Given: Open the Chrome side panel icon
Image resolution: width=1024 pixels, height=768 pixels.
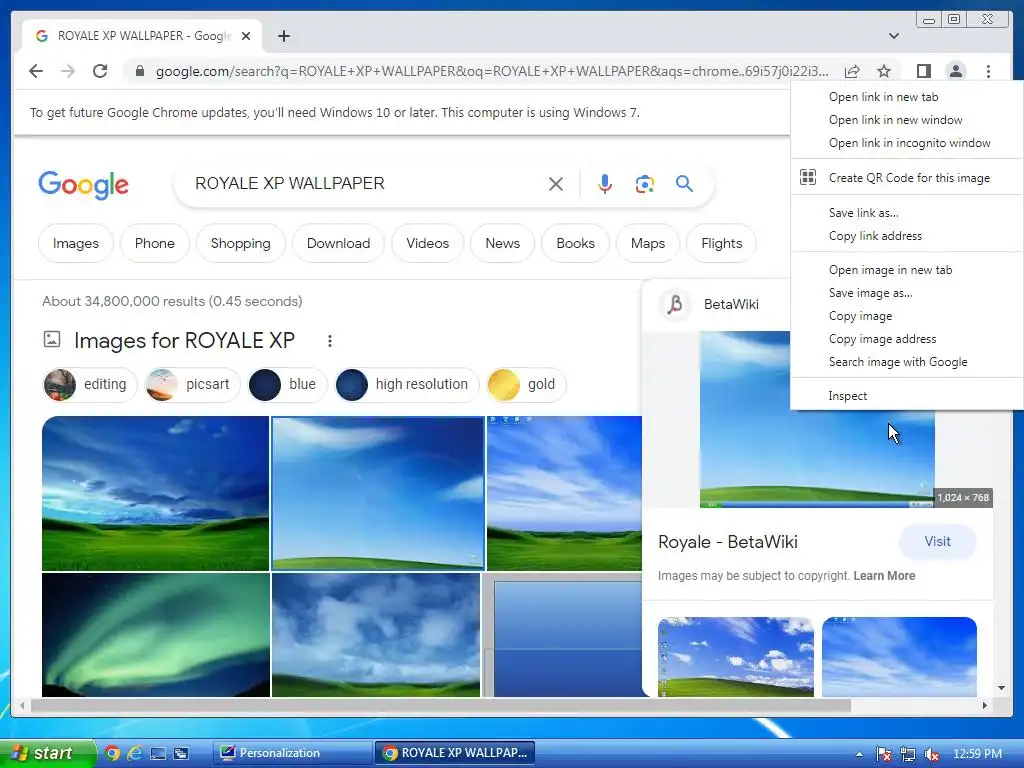Looking at the screenshot, I should point(923,71).
